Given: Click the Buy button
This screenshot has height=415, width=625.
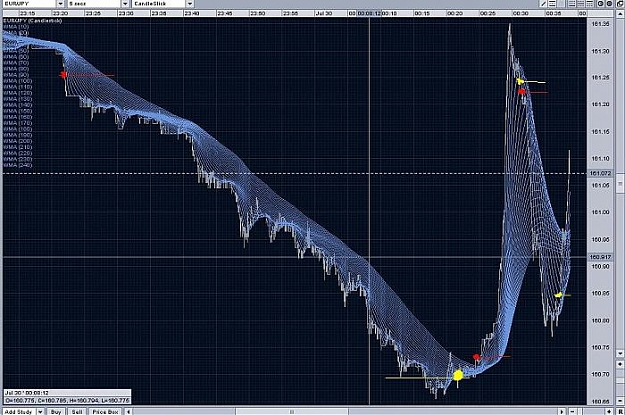Looking at the screenshot, I should tap(56, 411).
